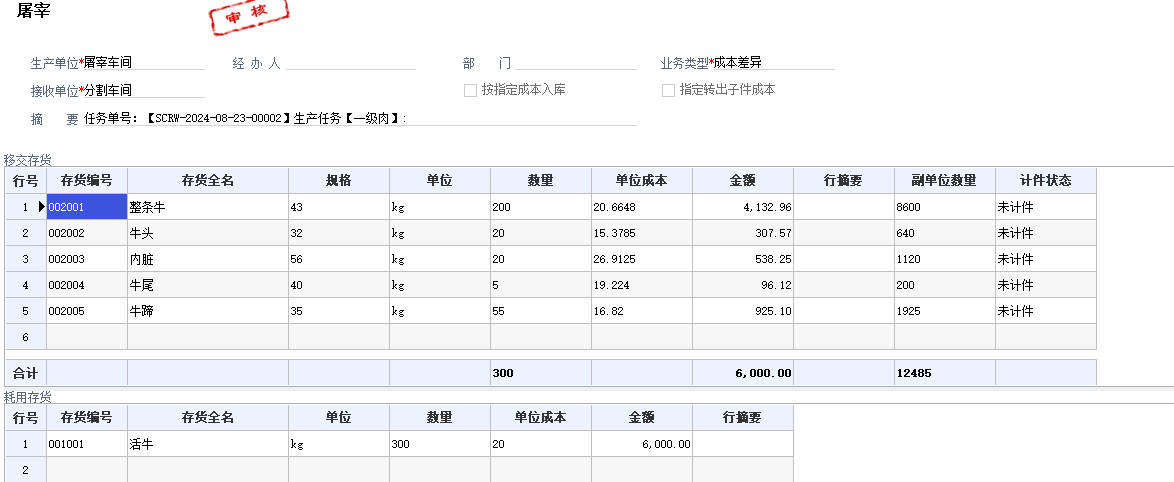Enable 按指定成本入库 checkbox
The width and height of the screenshot is (1174, 482).
(x=470, y=90)
